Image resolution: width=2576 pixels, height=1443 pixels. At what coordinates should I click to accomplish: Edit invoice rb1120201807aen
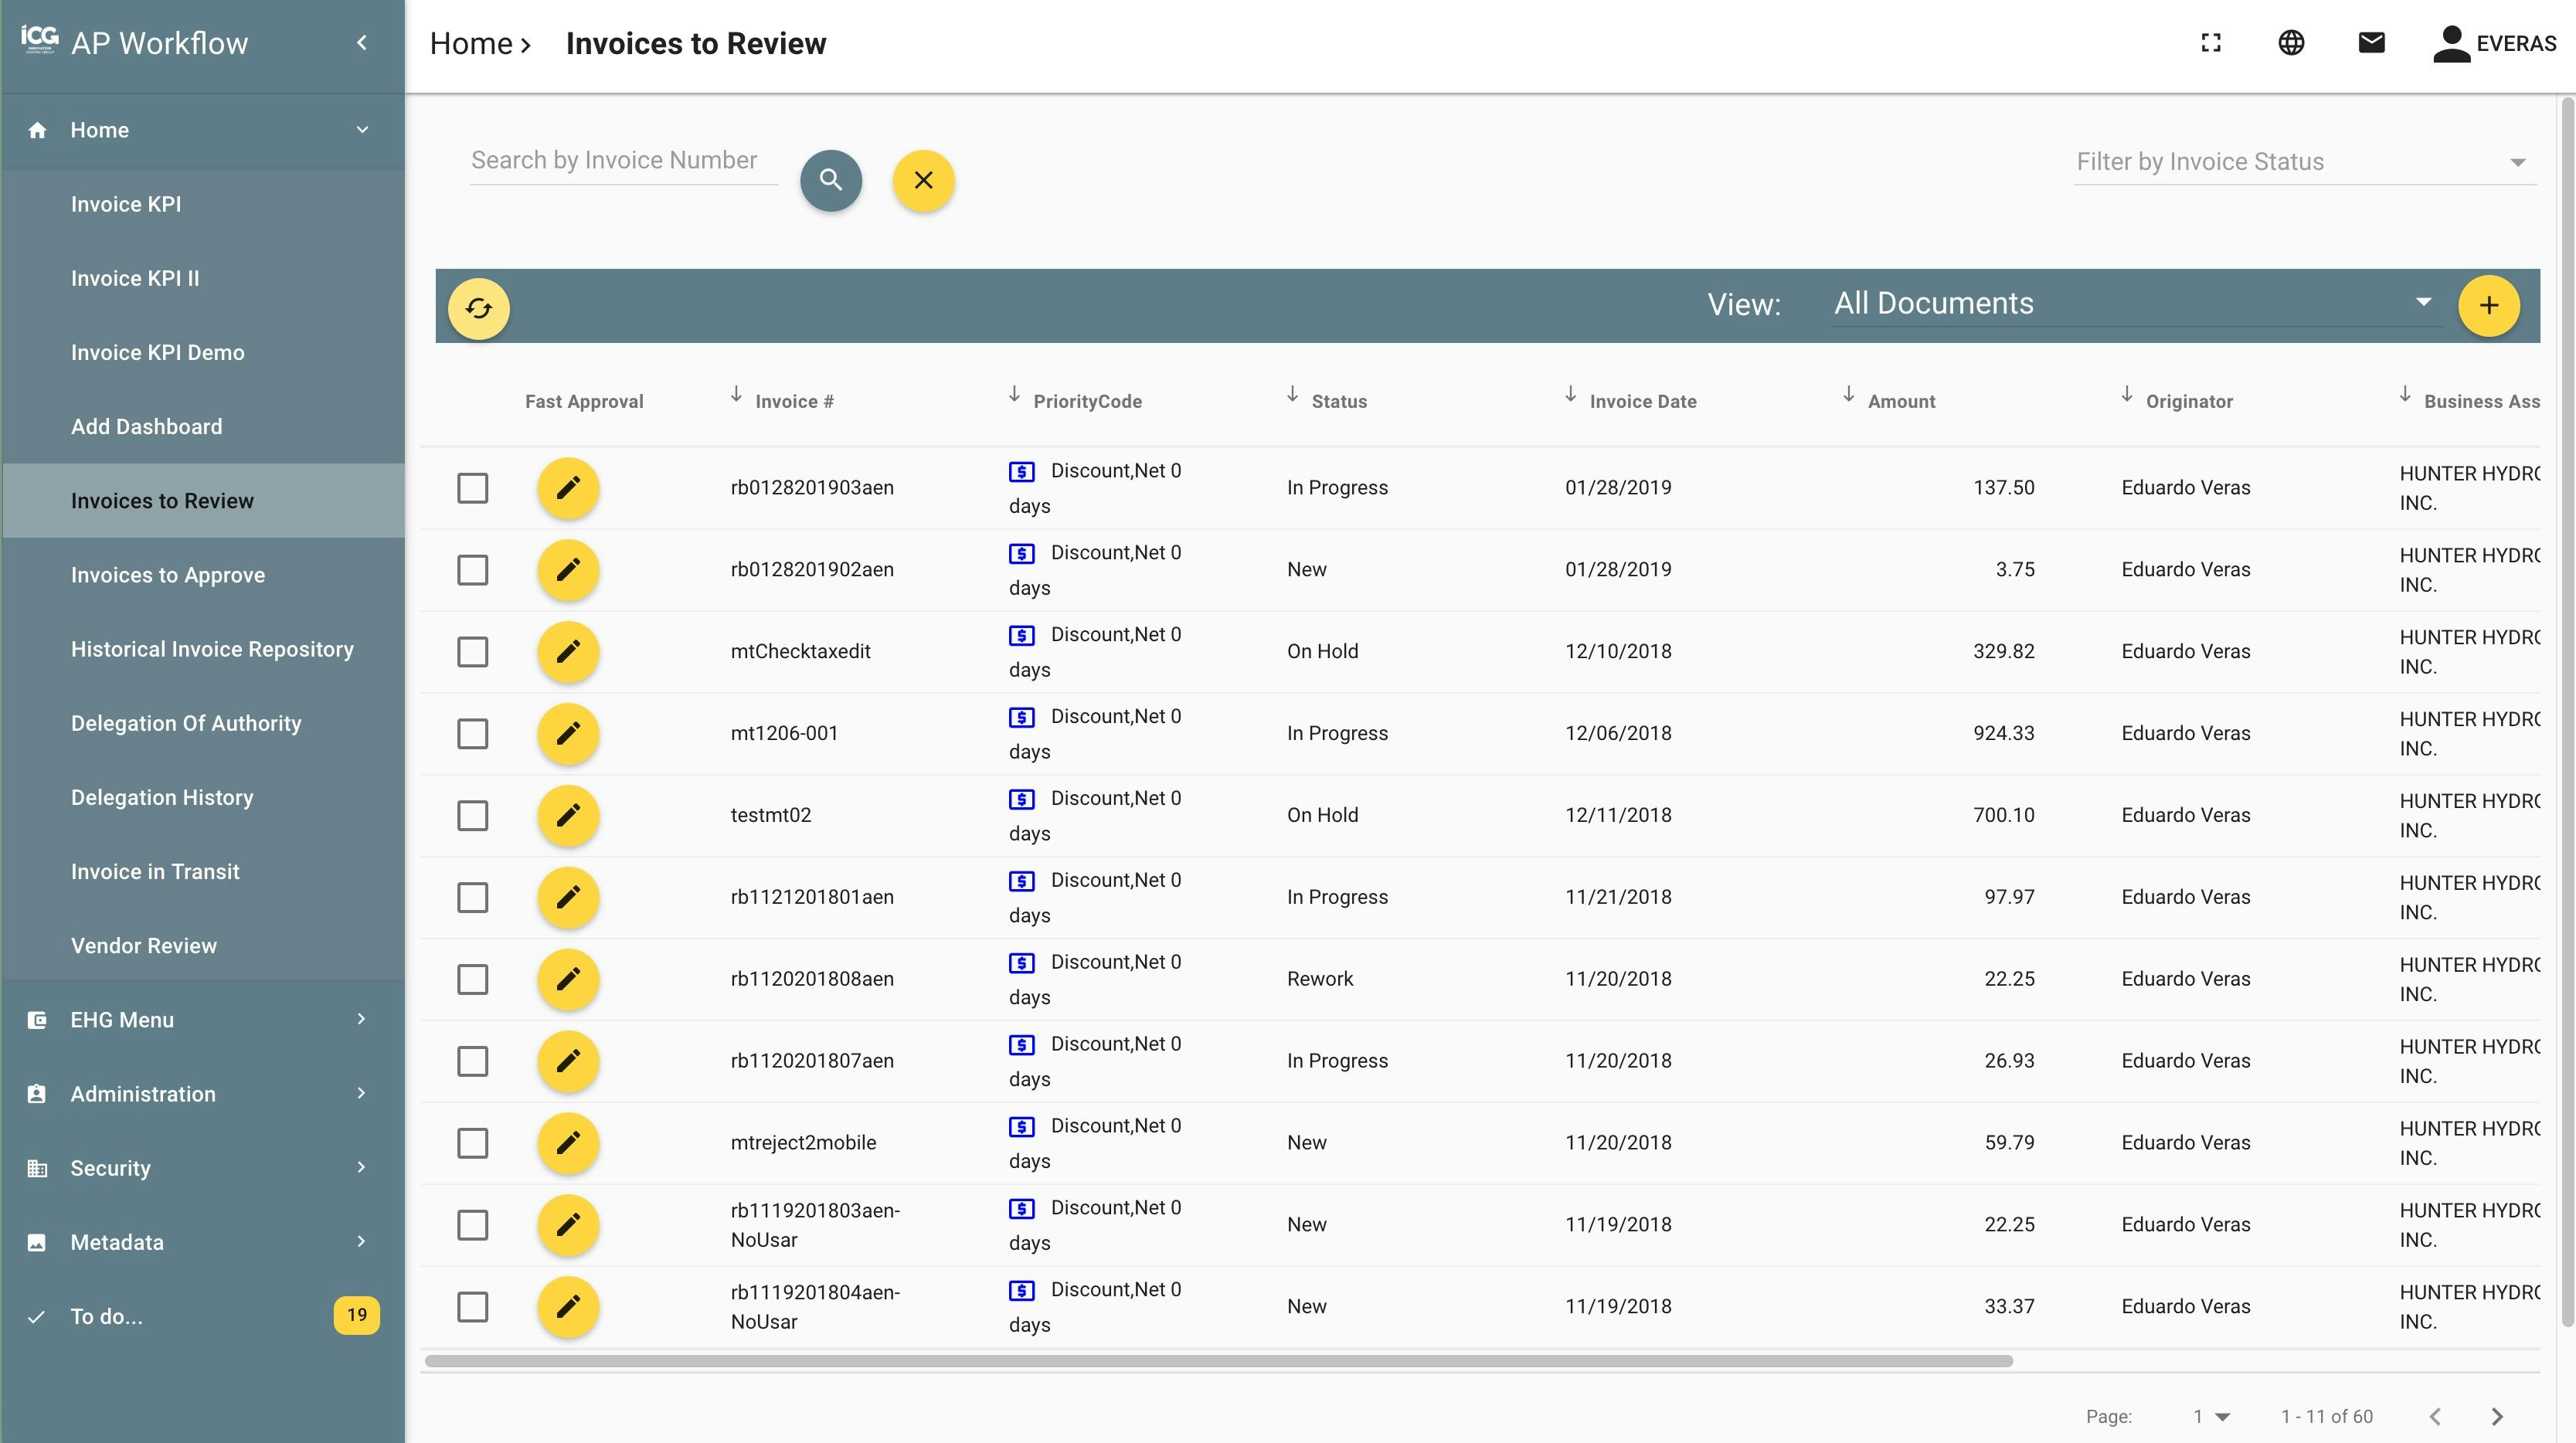tap(568, 1061)
